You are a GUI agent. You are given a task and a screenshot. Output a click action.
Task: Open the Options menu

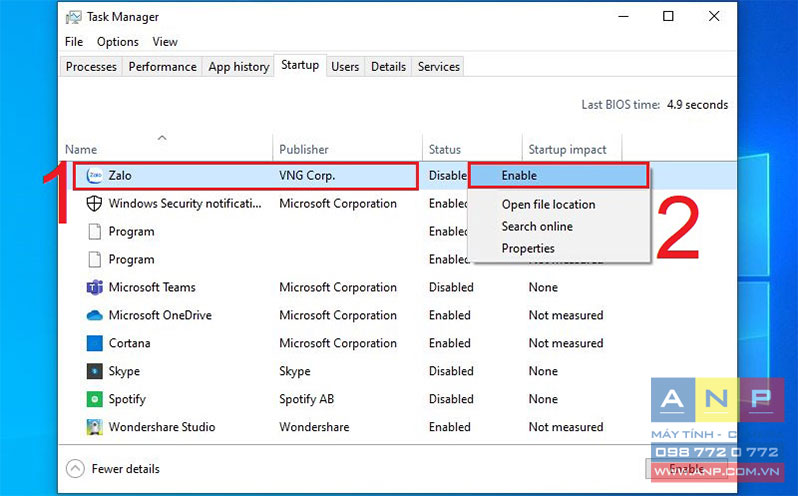pyautogui.click(x=117, y=42)
